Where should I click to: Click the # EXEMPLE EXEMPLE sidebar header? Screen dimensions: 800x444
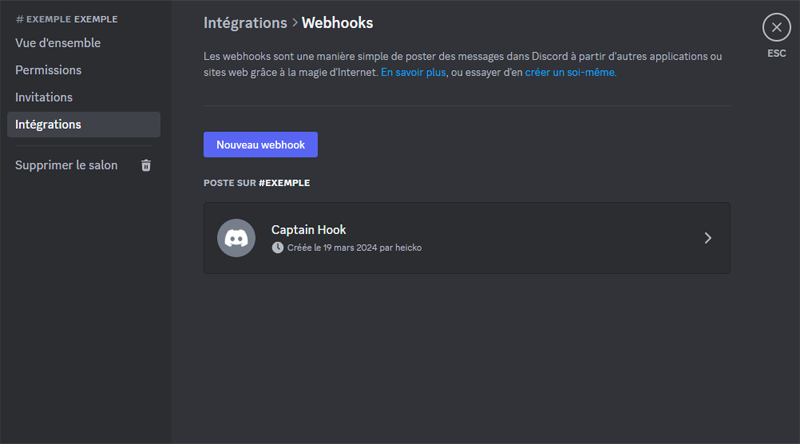point(66,19)
